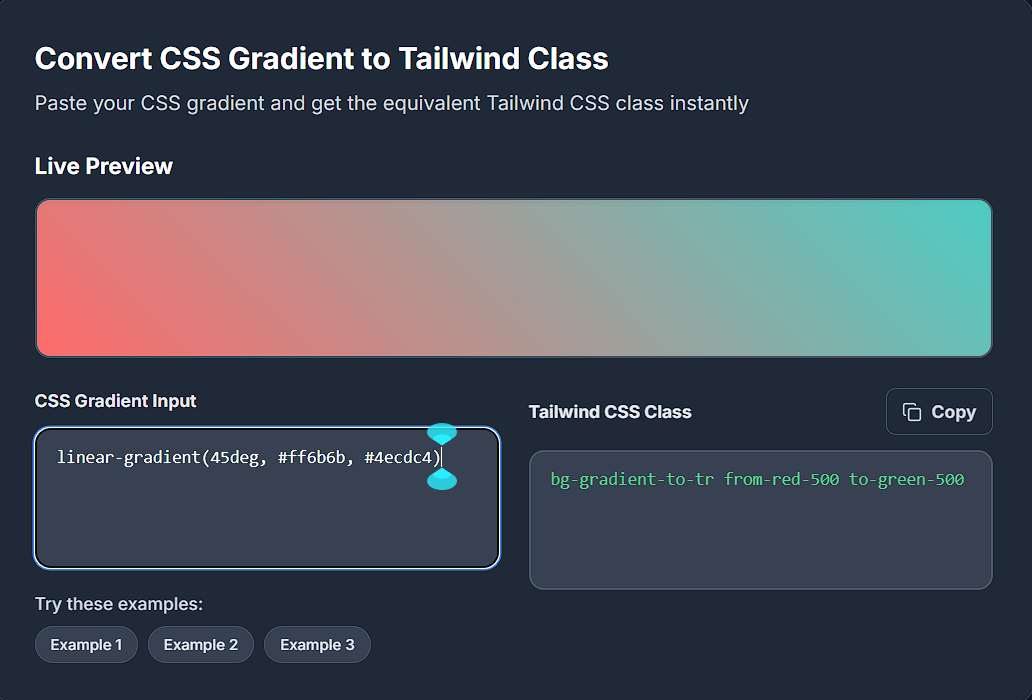Click the Convert CSS Gradient to Tailwind Class title

coord(322,58)
